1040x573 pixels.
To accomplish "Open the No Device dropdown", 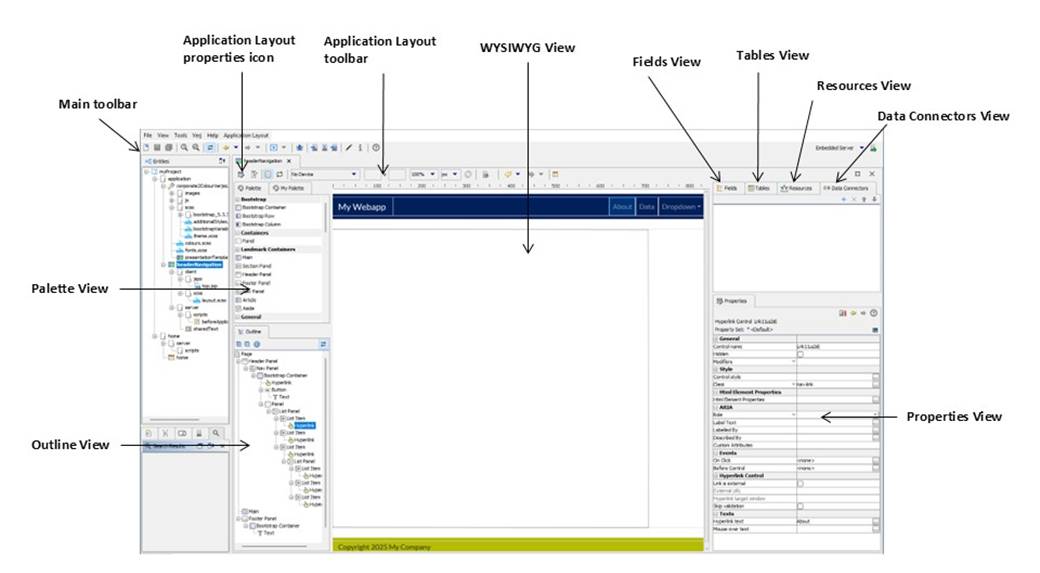I will tap(323, 173).
